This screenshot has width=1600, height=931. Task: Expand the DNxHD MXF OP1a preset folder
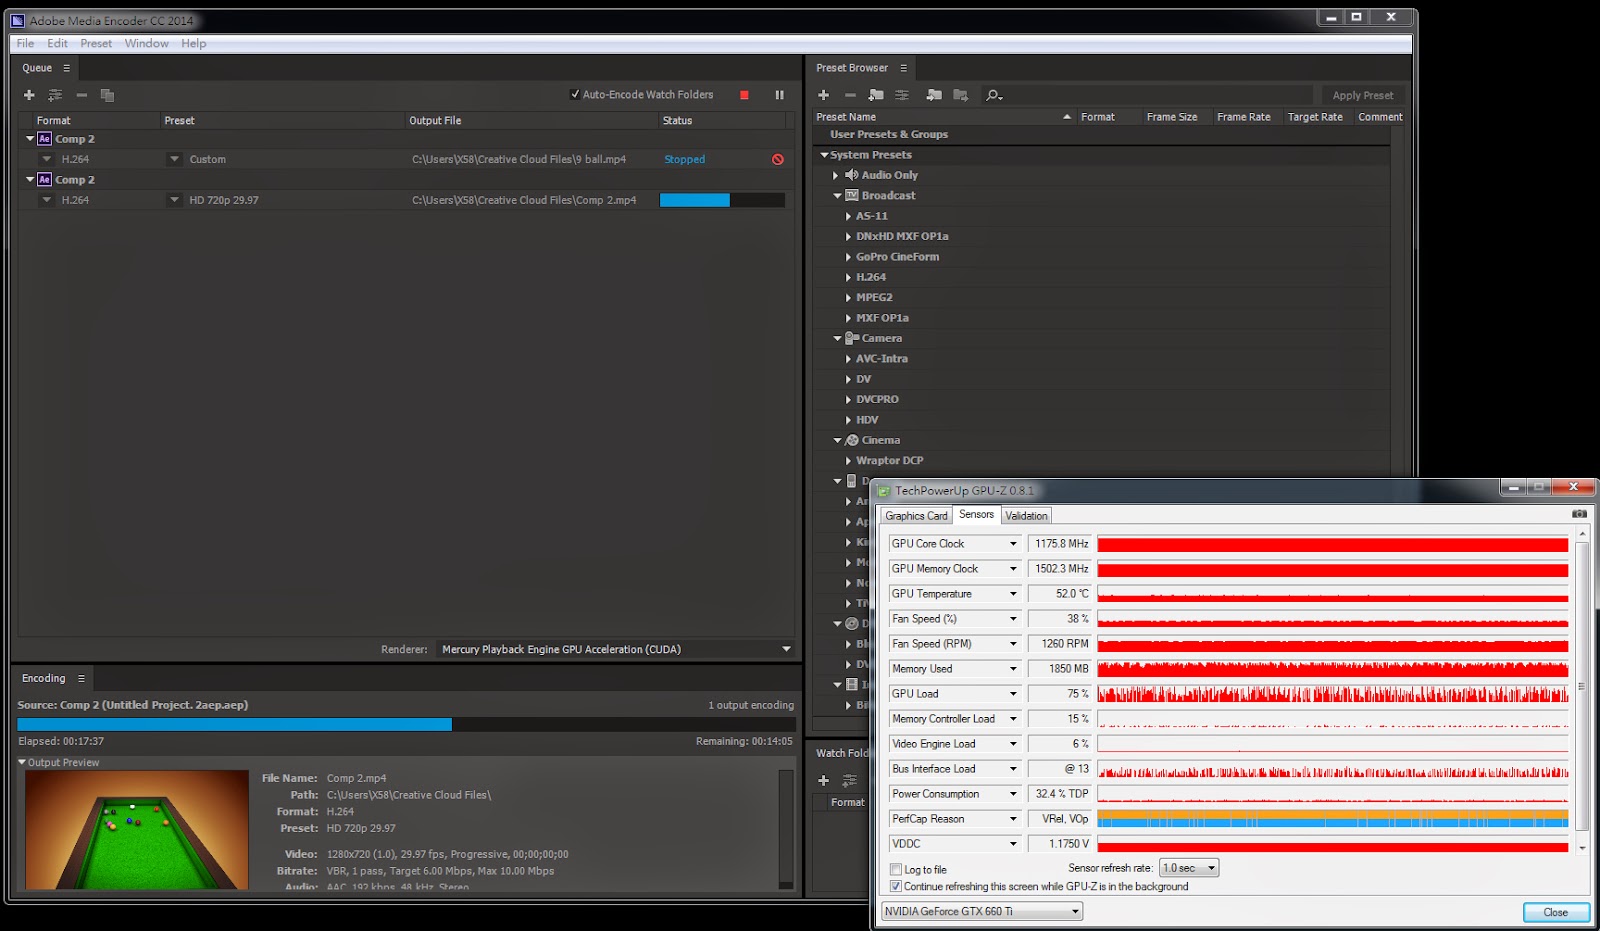(x=848, y=237)
